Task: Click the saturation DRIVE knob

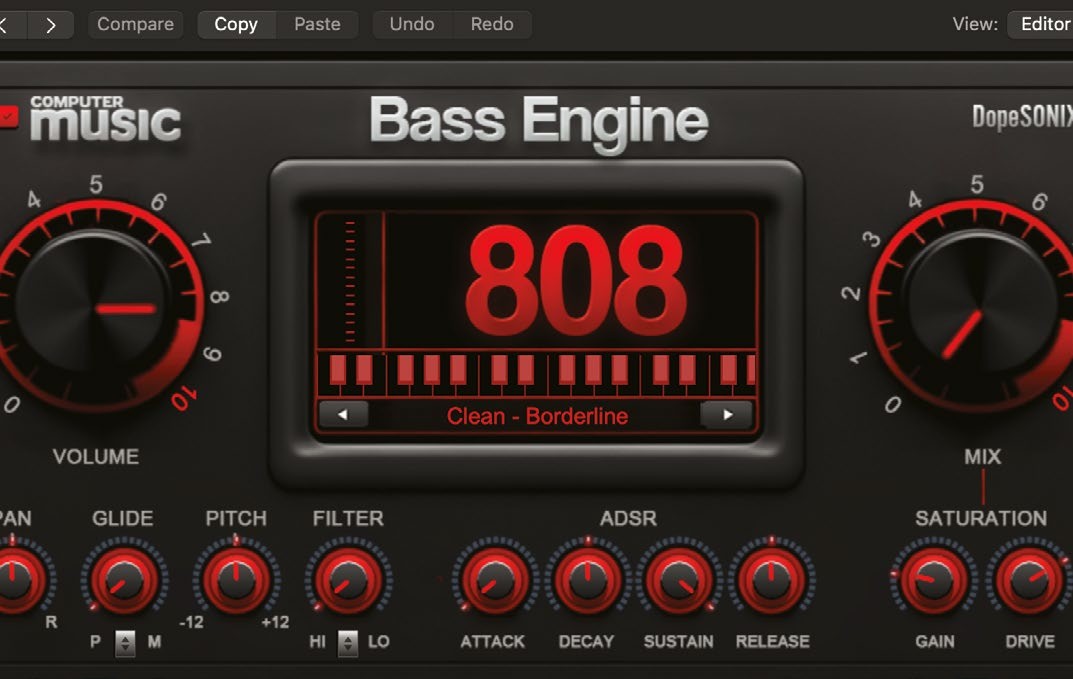Action: click(x=1029, y=580)
